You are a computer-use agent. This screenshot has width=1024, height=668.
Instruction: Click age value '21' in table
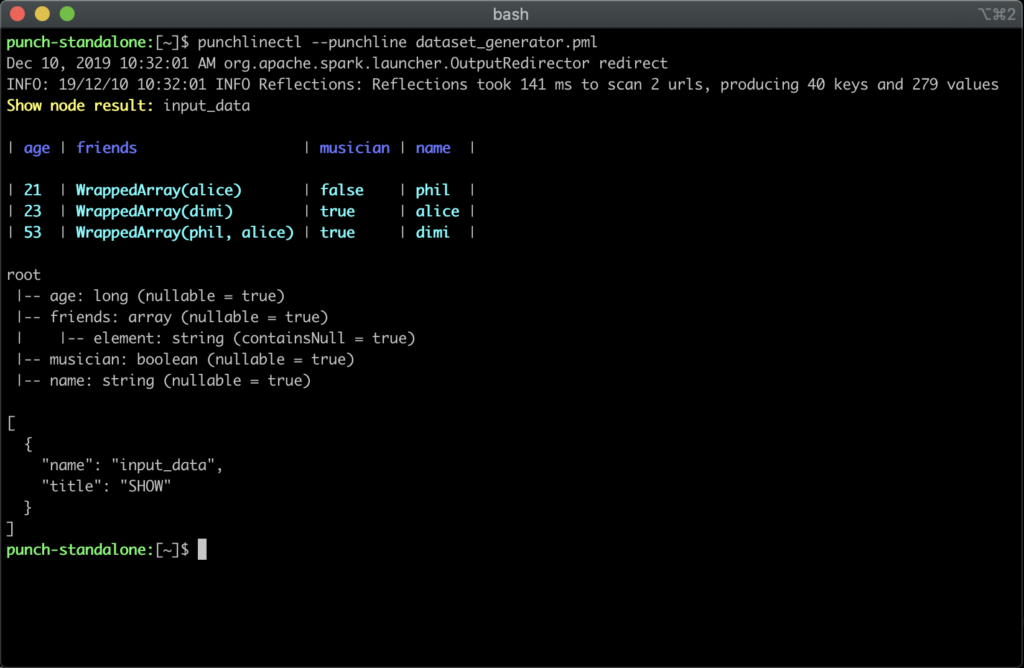33,190
